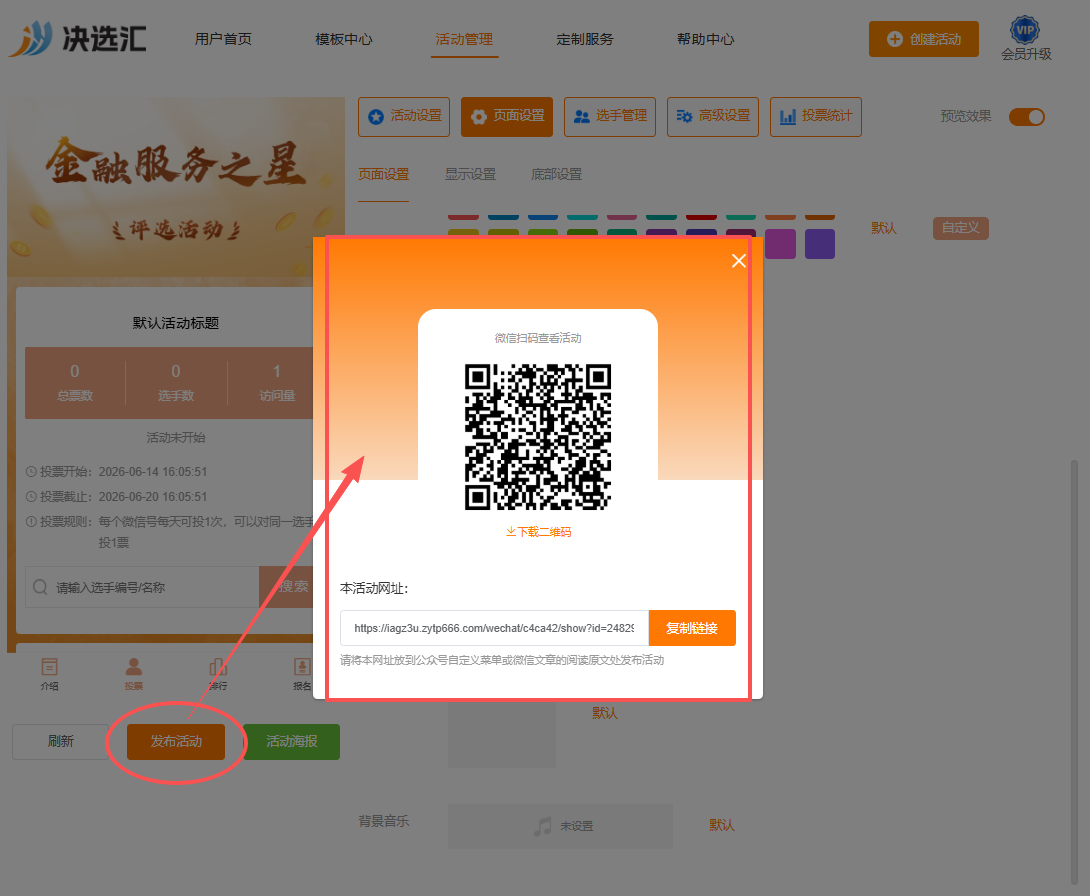Switch to 页面设置 sub-tab
Viewport: 1090px width, 896px height.
(x=384, y=174)
